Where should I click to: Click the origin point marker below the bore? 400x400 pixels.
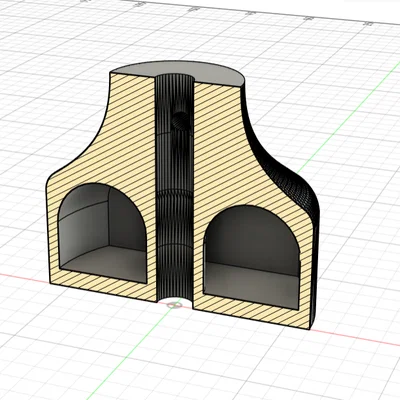pos(173,305)
